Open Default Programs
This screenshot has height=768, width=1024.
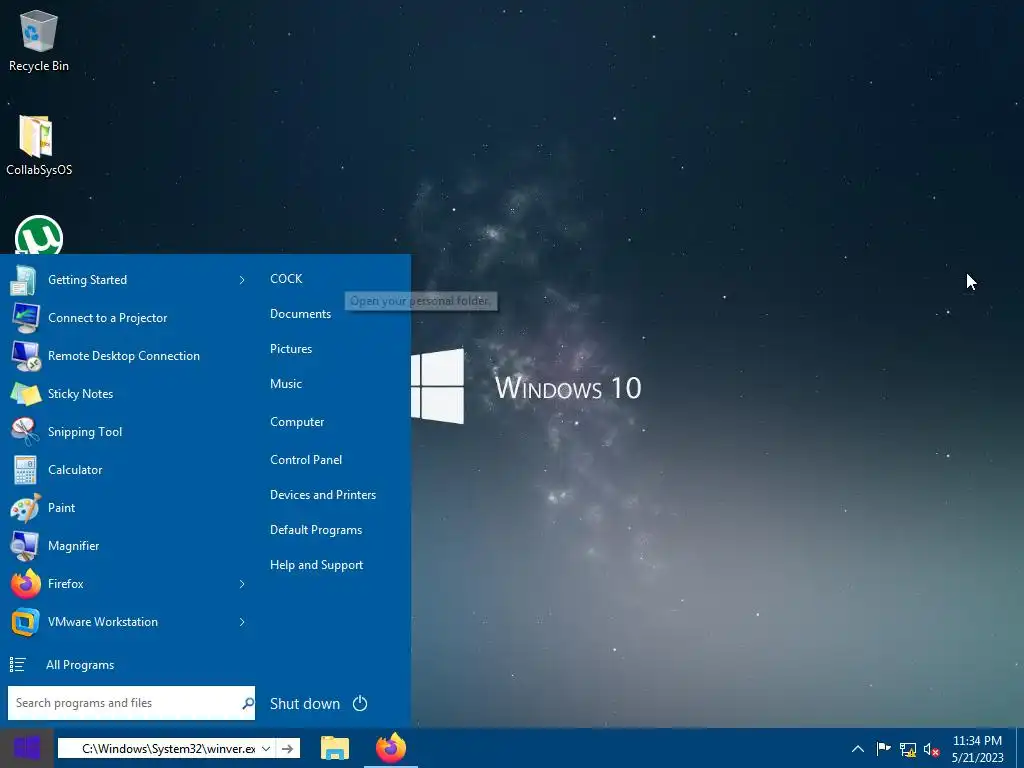click(x=316, y=530)
